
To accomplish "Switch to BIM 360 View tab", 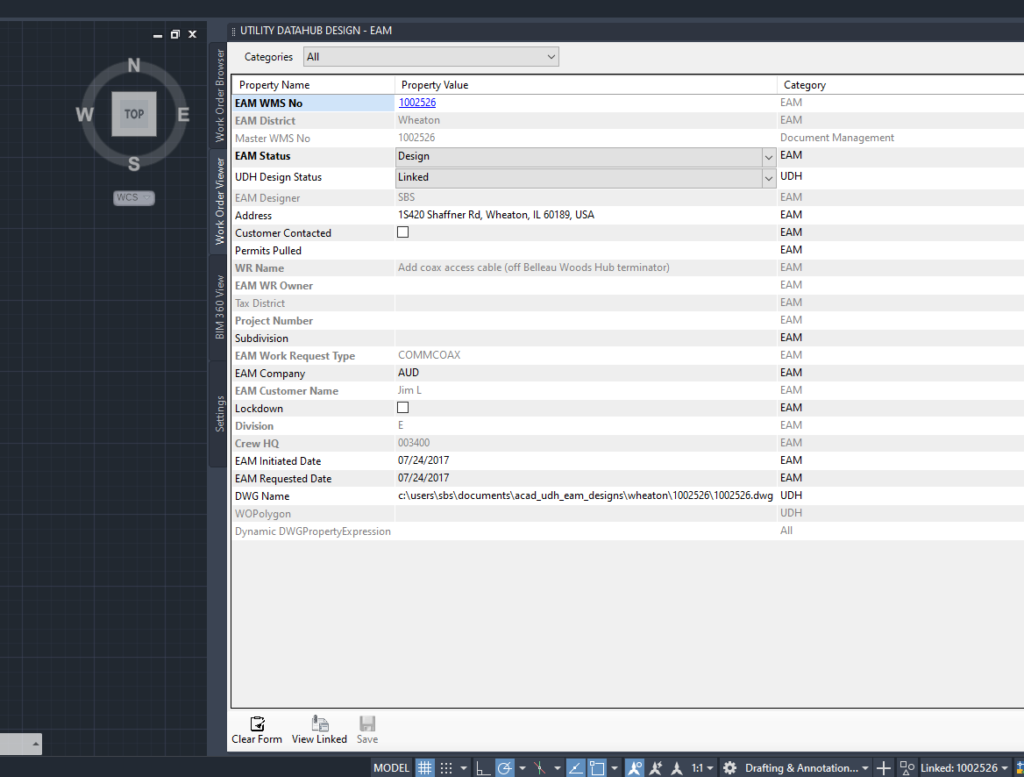I will pos(219,307).
